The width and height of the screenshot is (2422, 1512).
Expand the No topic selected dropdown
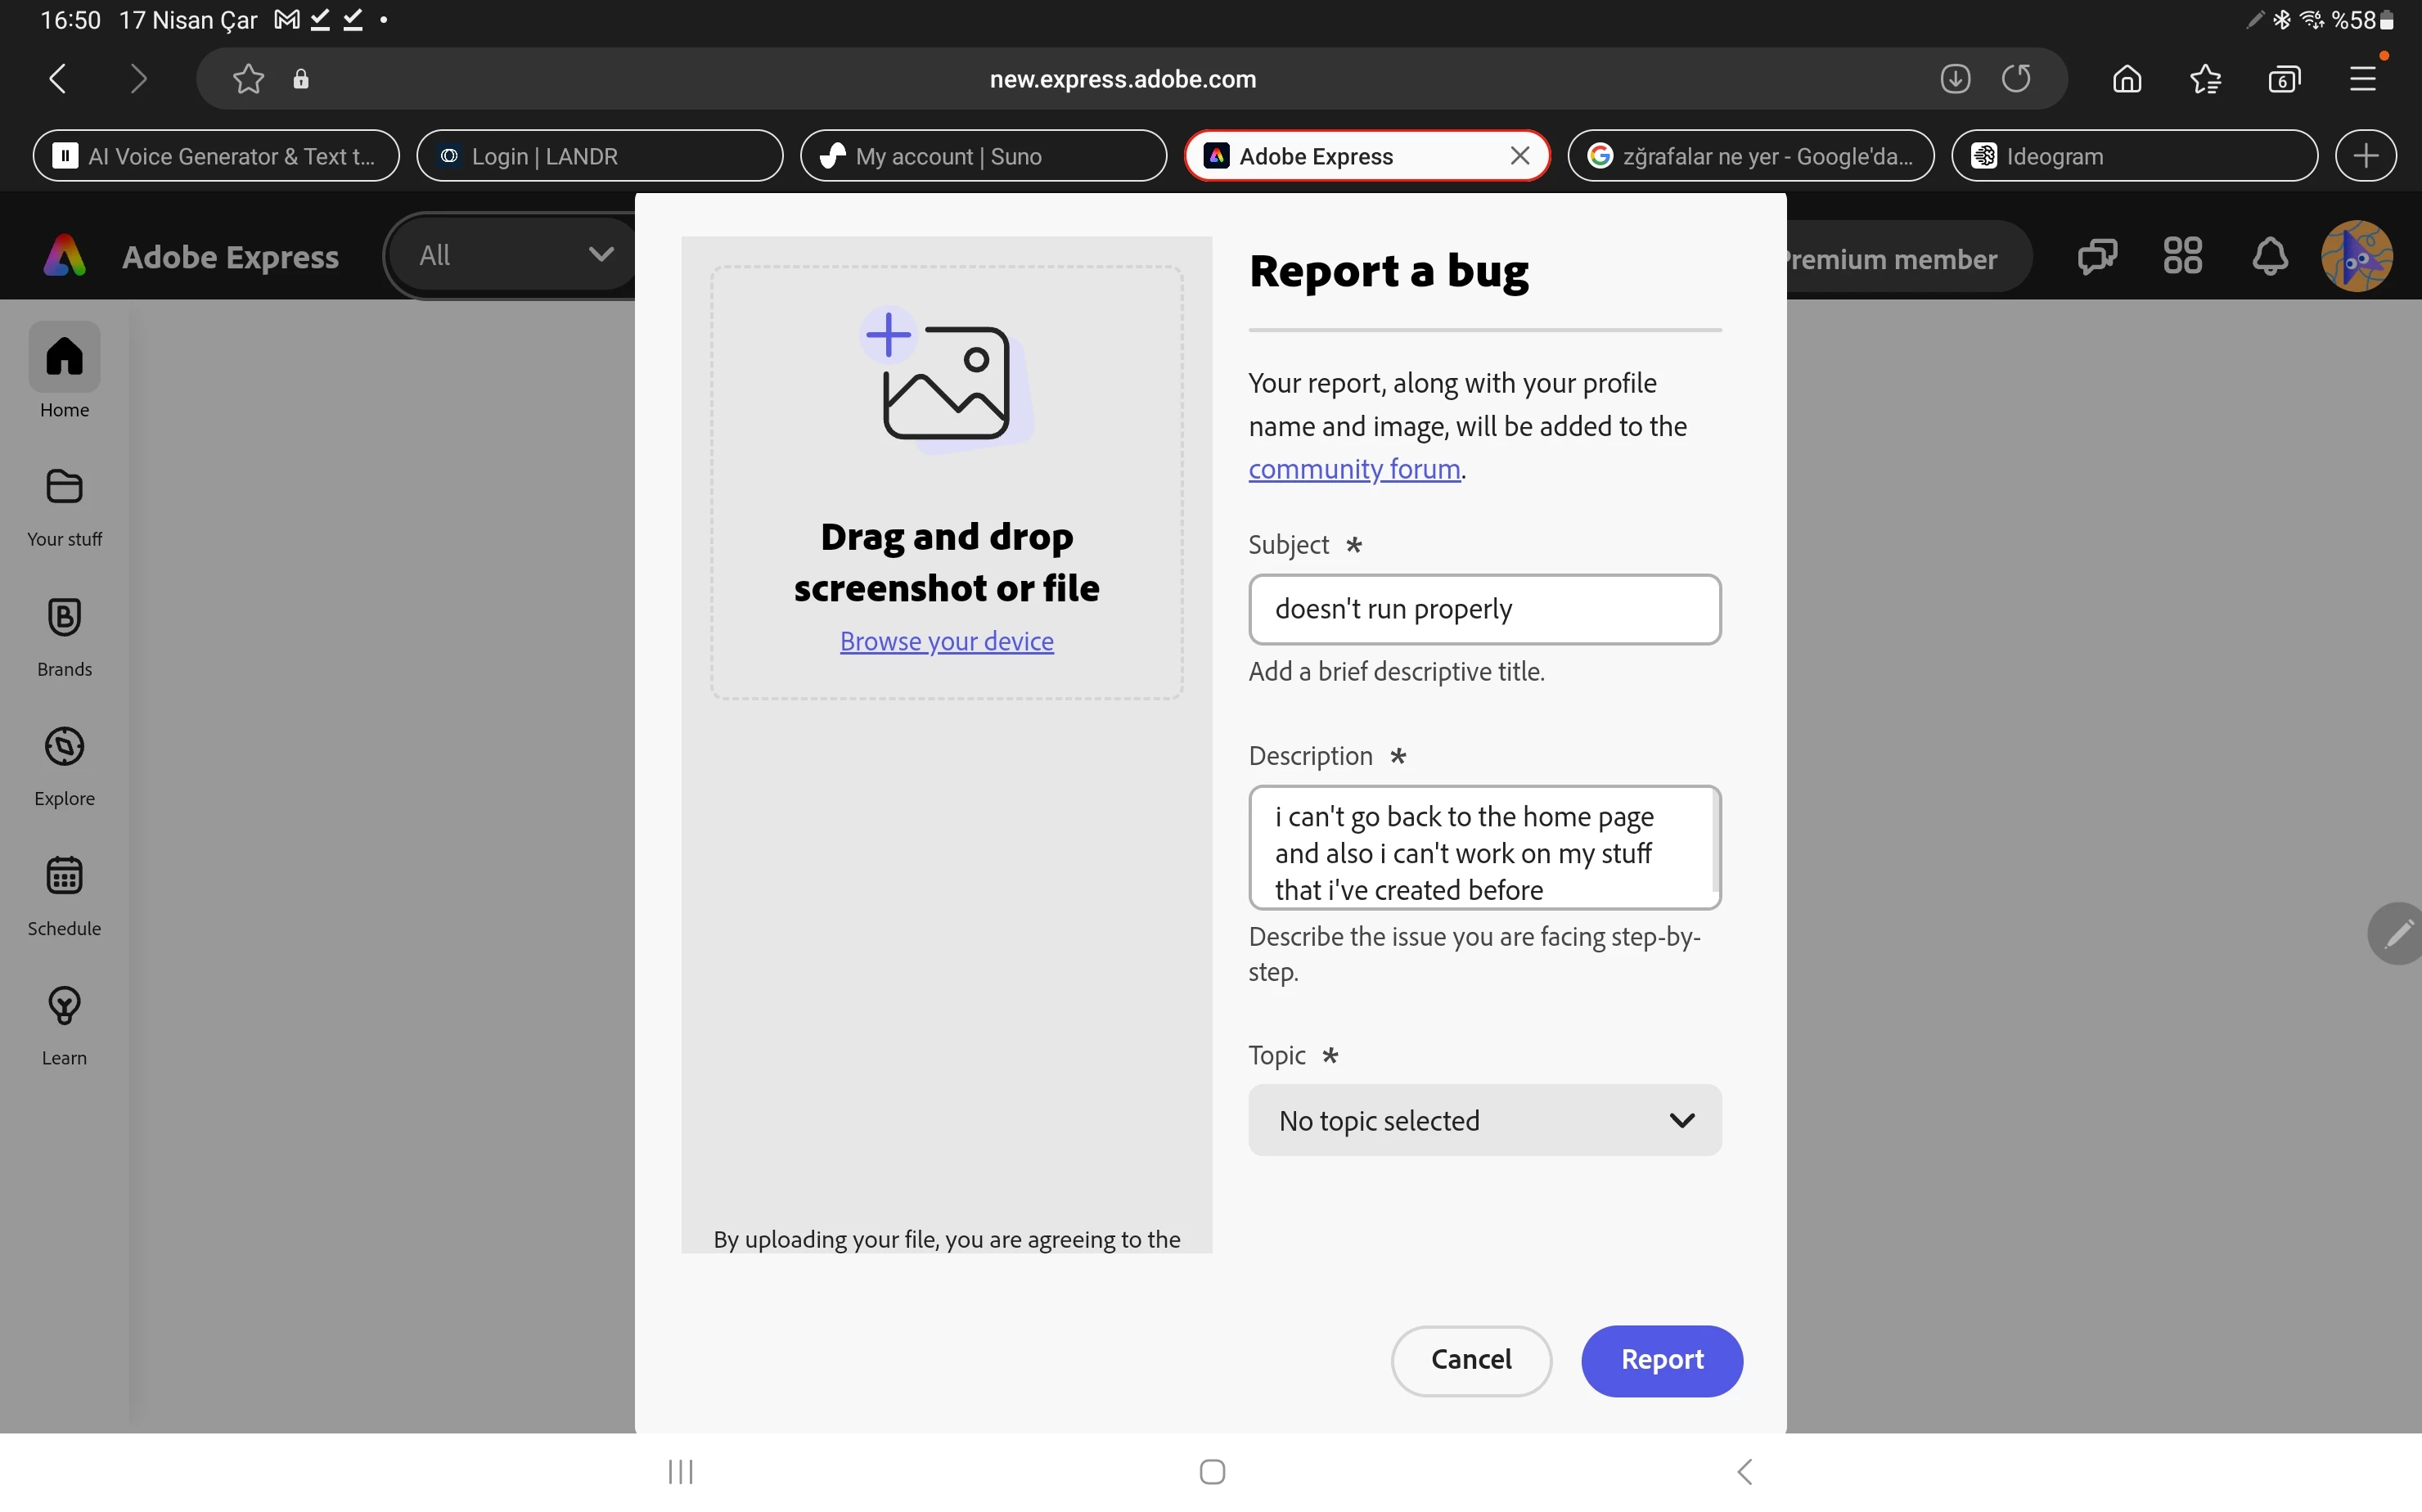(x=1484, y=1120)
